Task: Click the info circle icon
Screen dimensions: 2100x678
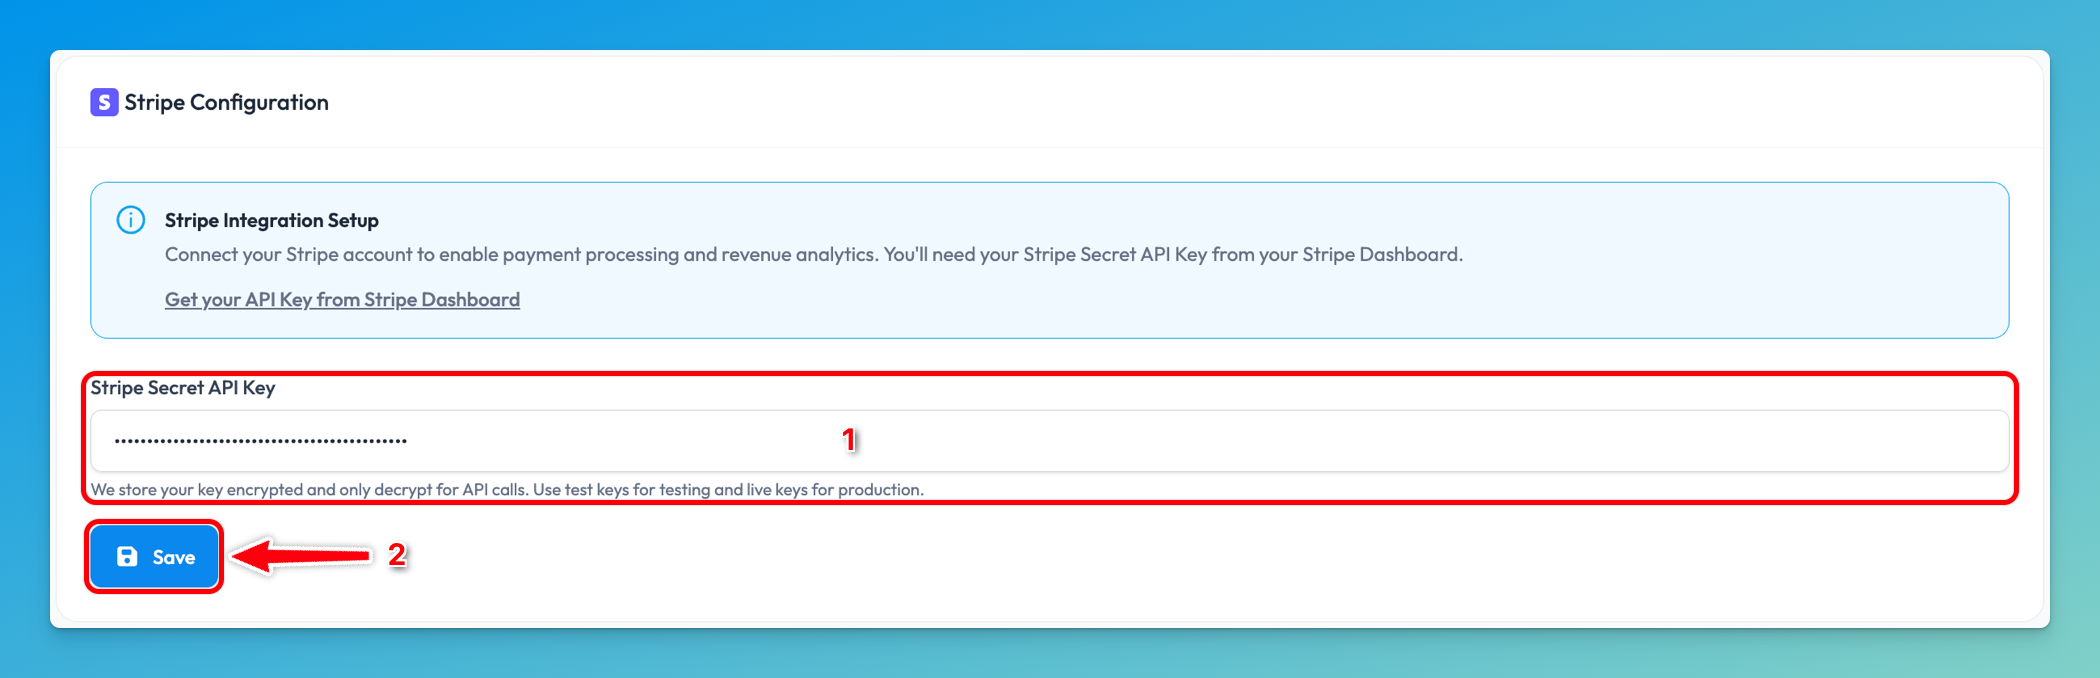Action: (131, 220)
